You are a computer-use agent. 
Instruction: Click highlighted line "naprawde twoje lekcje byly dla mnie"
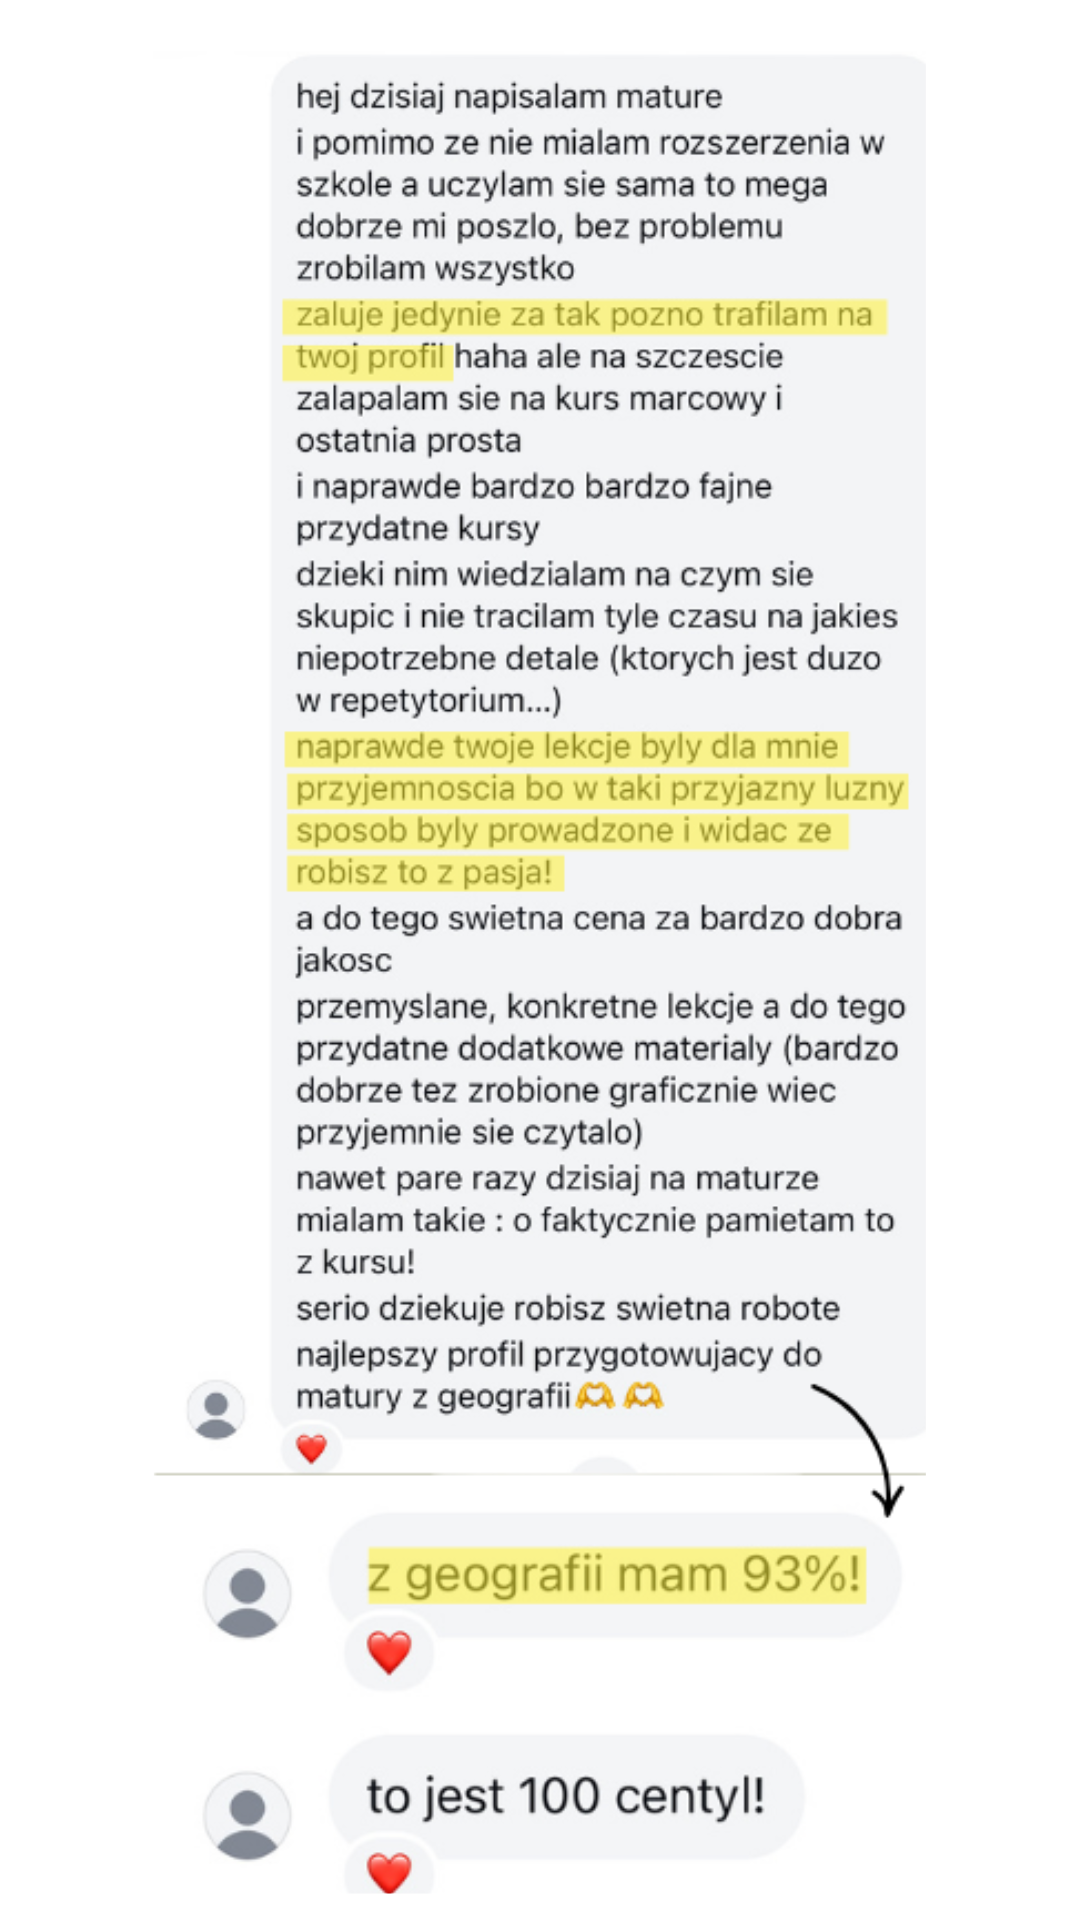click(567, 747)
